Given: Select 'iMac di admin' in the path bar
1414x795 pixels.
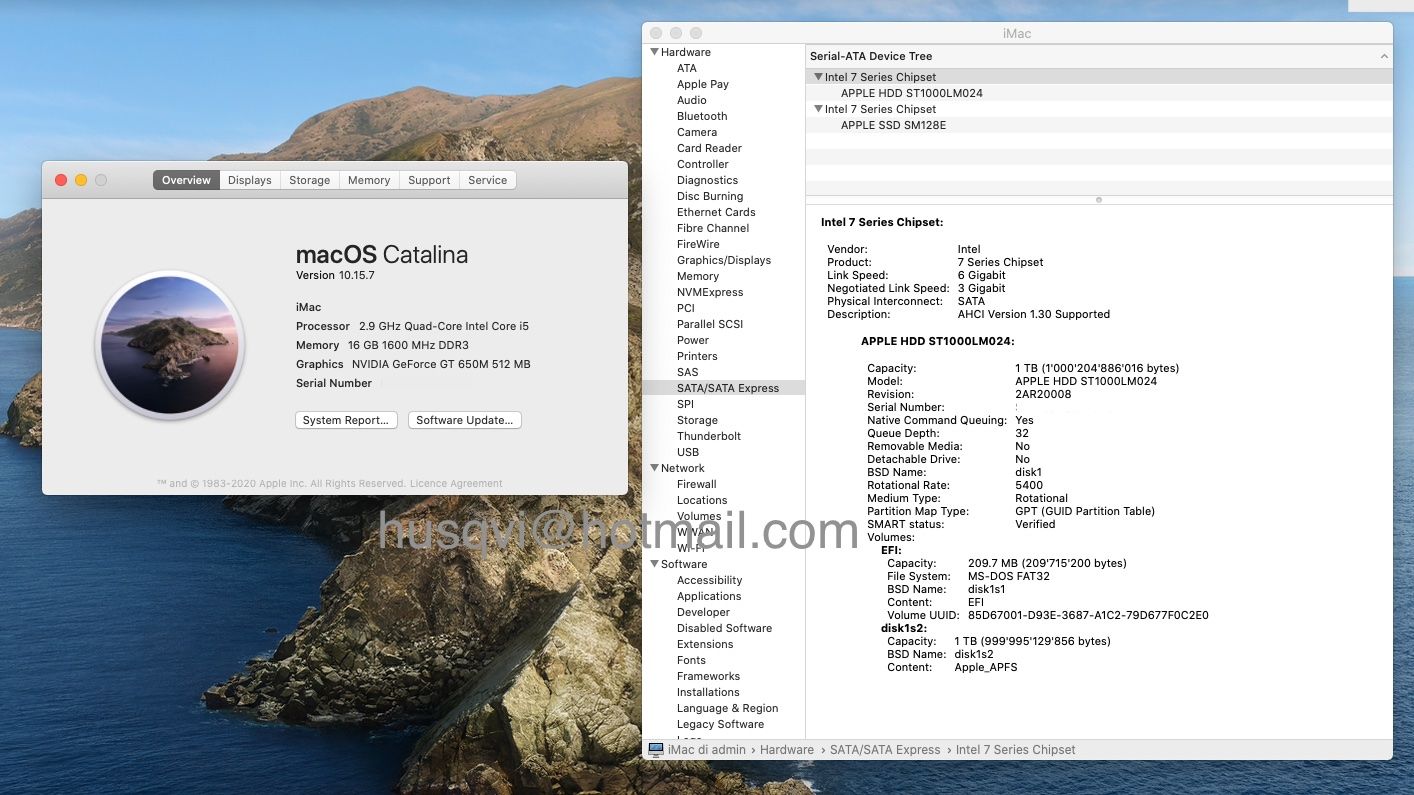Looking at the screenshot, I should (x=707, y=750).
